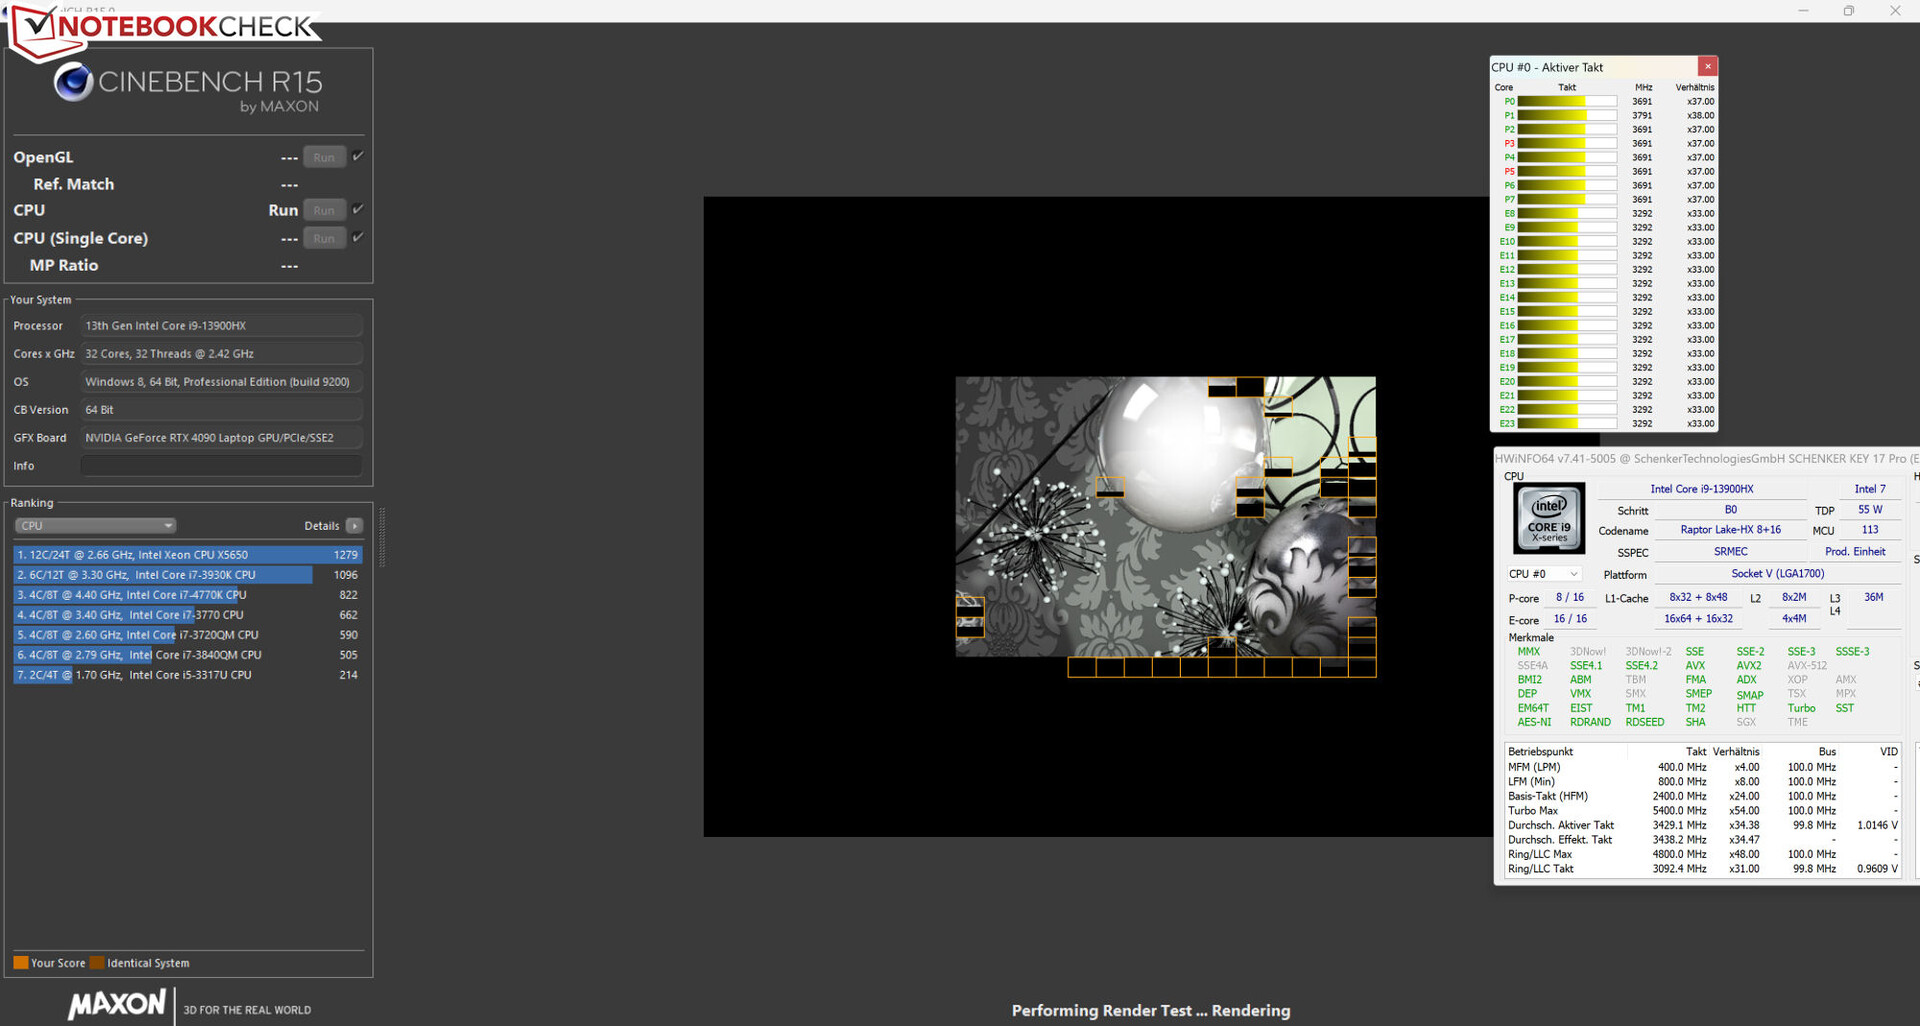Click the Intel Core i9 X-series badge icon
The height and width of the screenshot is (1026, 1920).
[x=1549, y=519]
